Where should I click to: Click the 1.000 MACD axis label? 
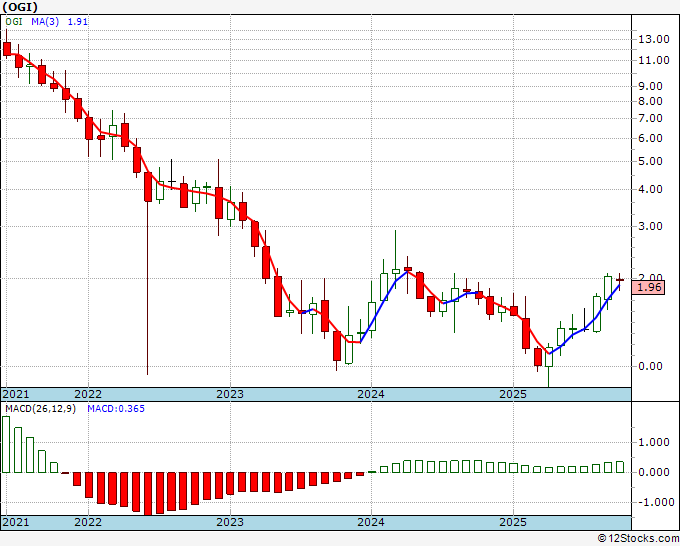pos(654,442)
